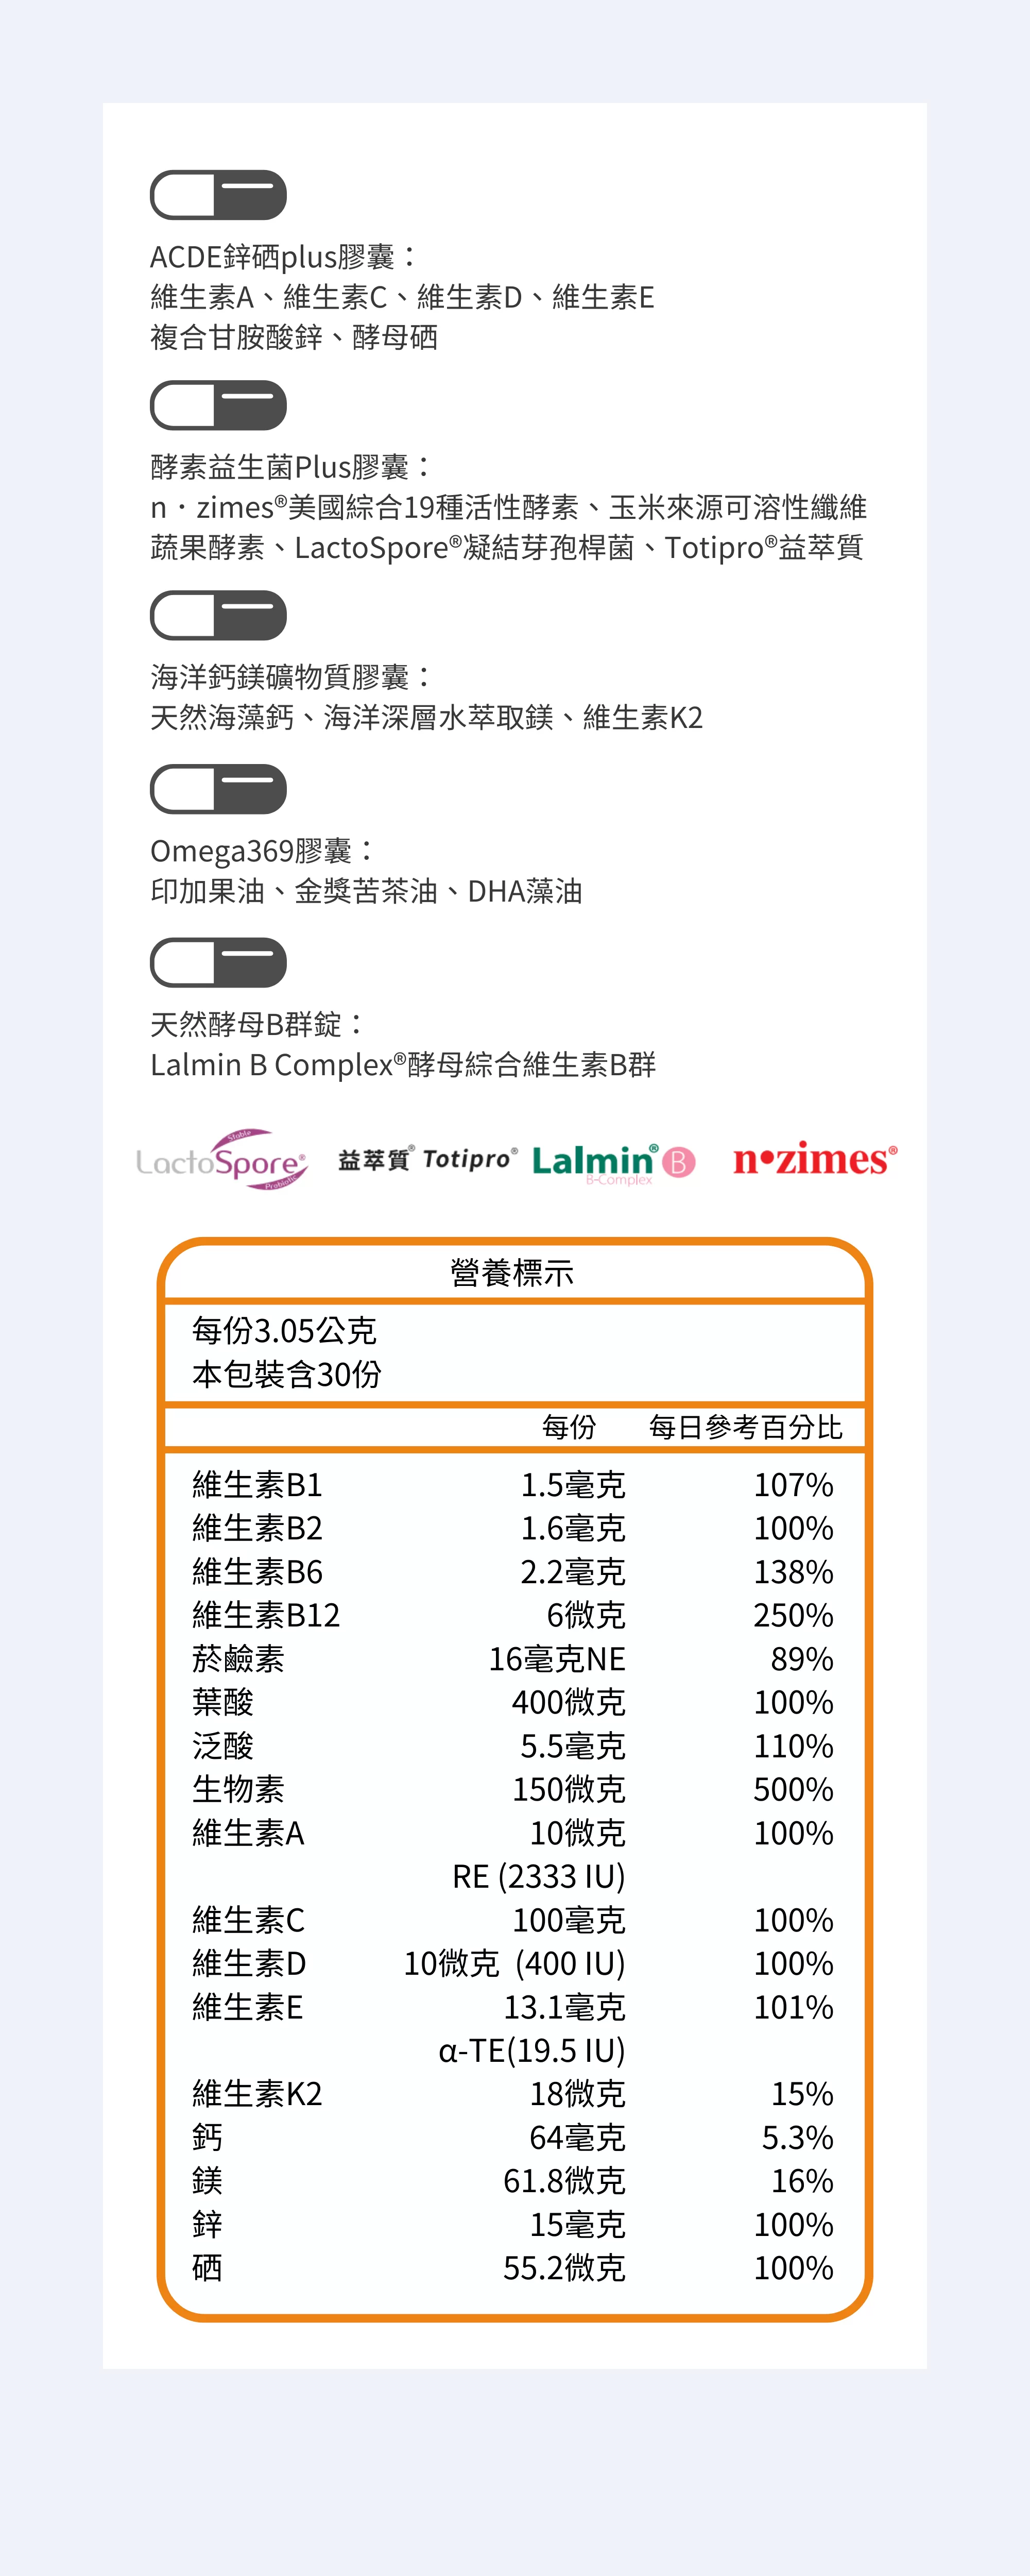
Task: Click the capsule icon above ACDE鋅硒plus膠囊
Action: pyautogui.click(x=218, y=195)
